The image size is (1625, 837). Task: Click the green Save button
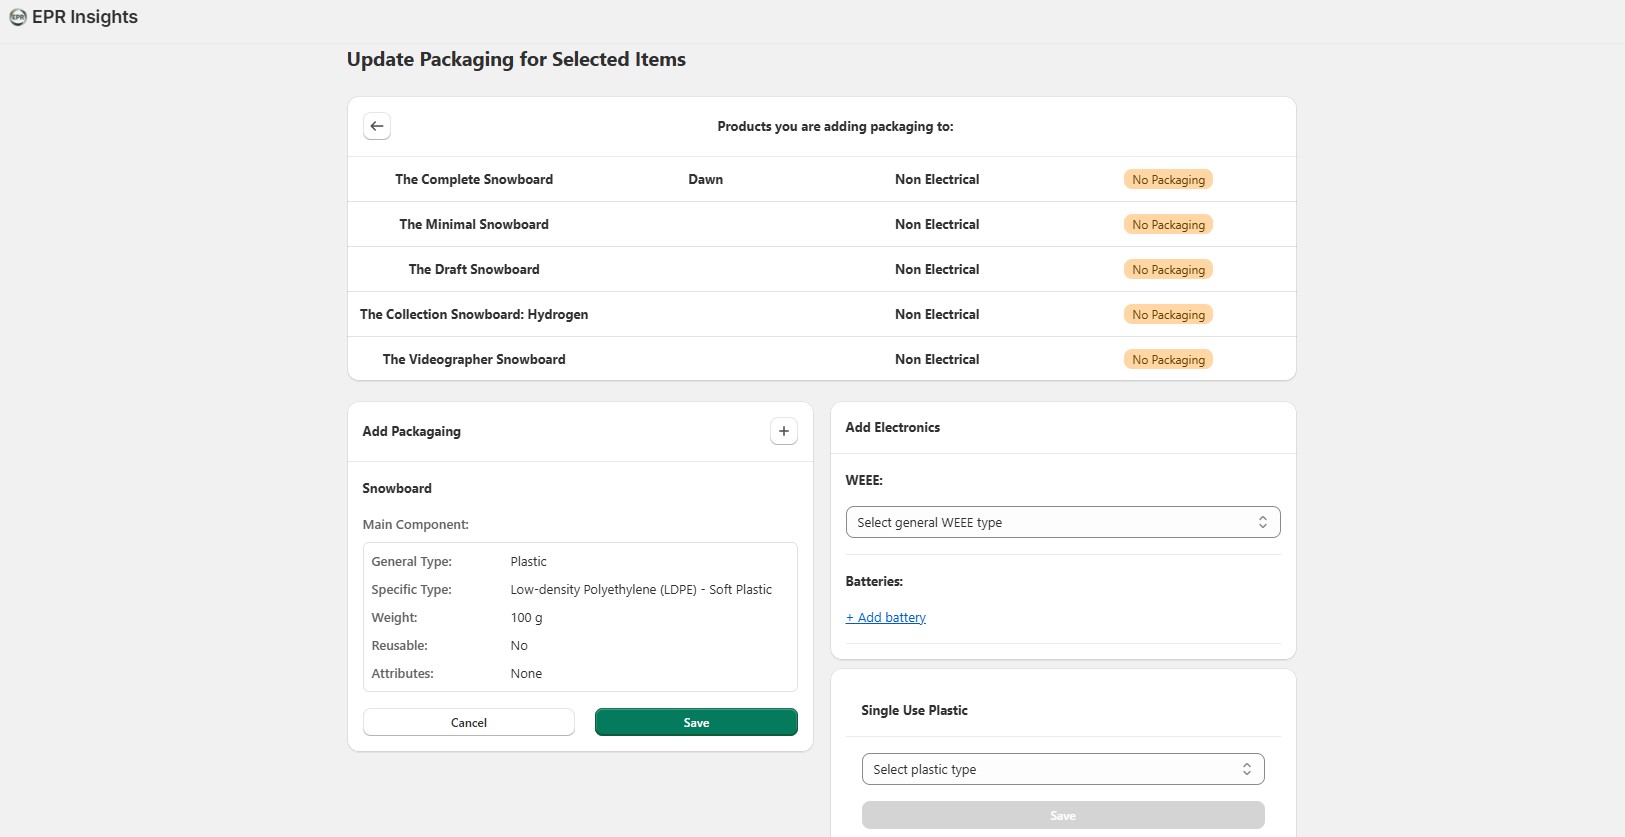pos(696,722)
